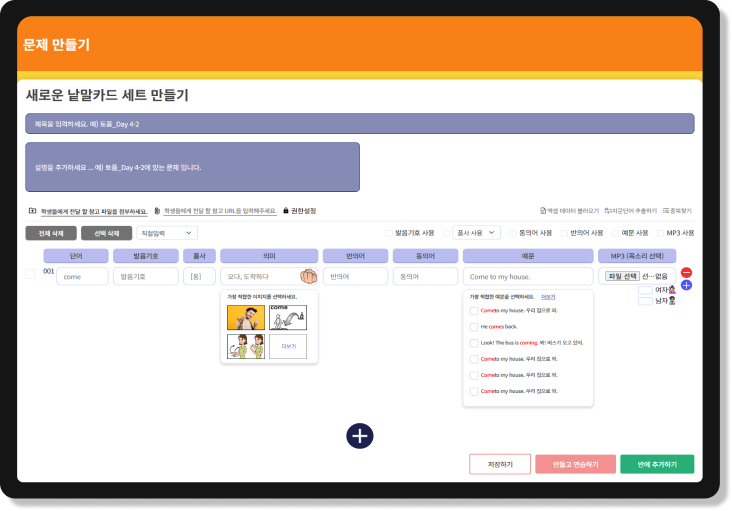
Task: Click the 반의어 input field in row 001
Action: pos(355,276)
